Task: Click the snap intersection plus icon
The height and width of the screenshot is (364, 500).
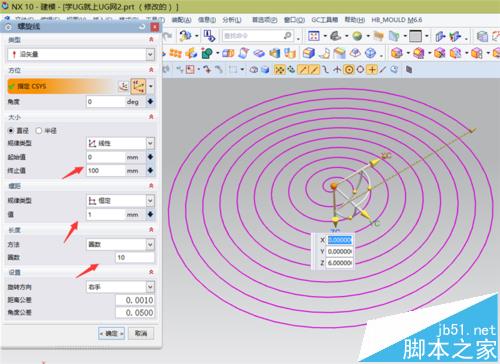Action: tap(372, 69)
